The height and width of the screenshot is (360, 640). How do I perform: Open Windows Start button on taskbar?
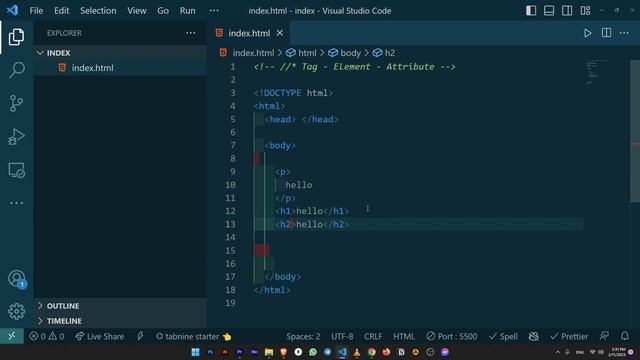tap(196, 352)
